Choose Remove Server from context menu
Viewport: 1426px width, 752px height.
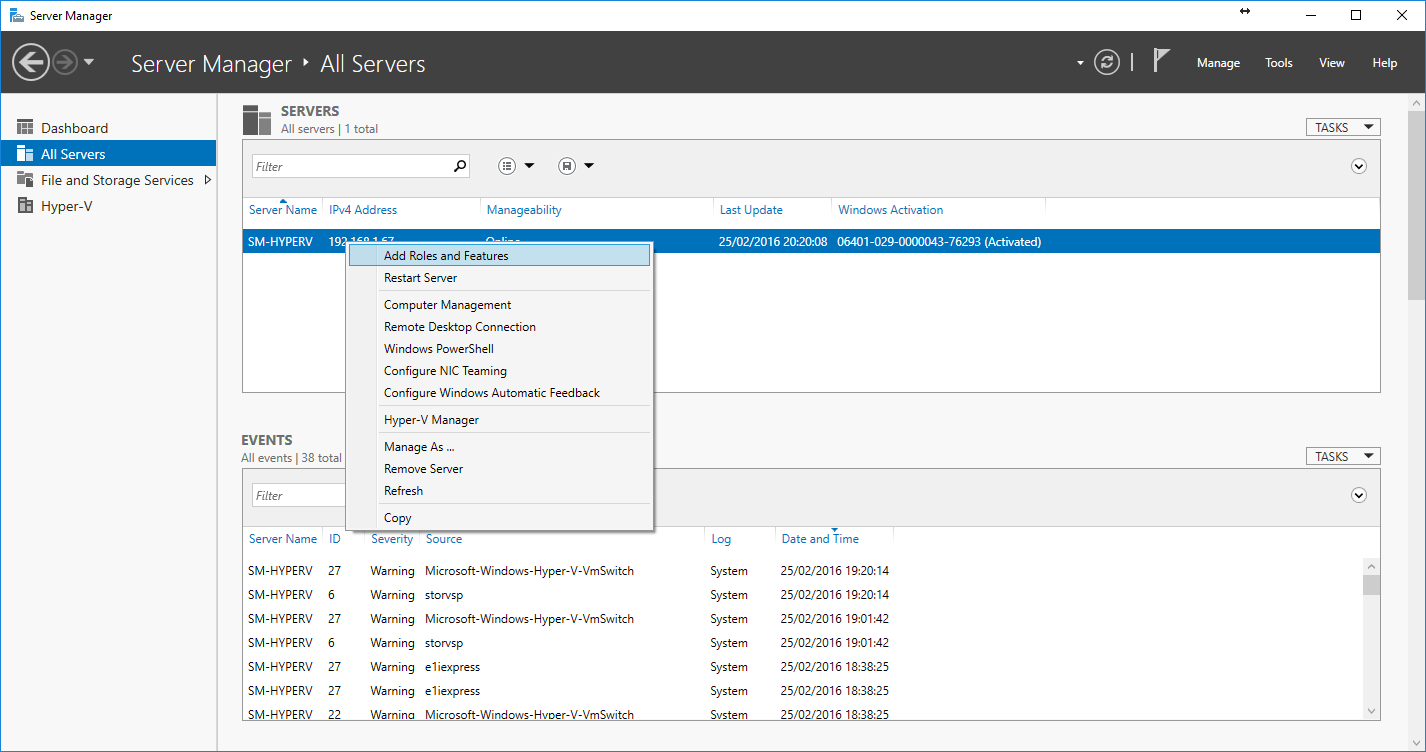499,469
